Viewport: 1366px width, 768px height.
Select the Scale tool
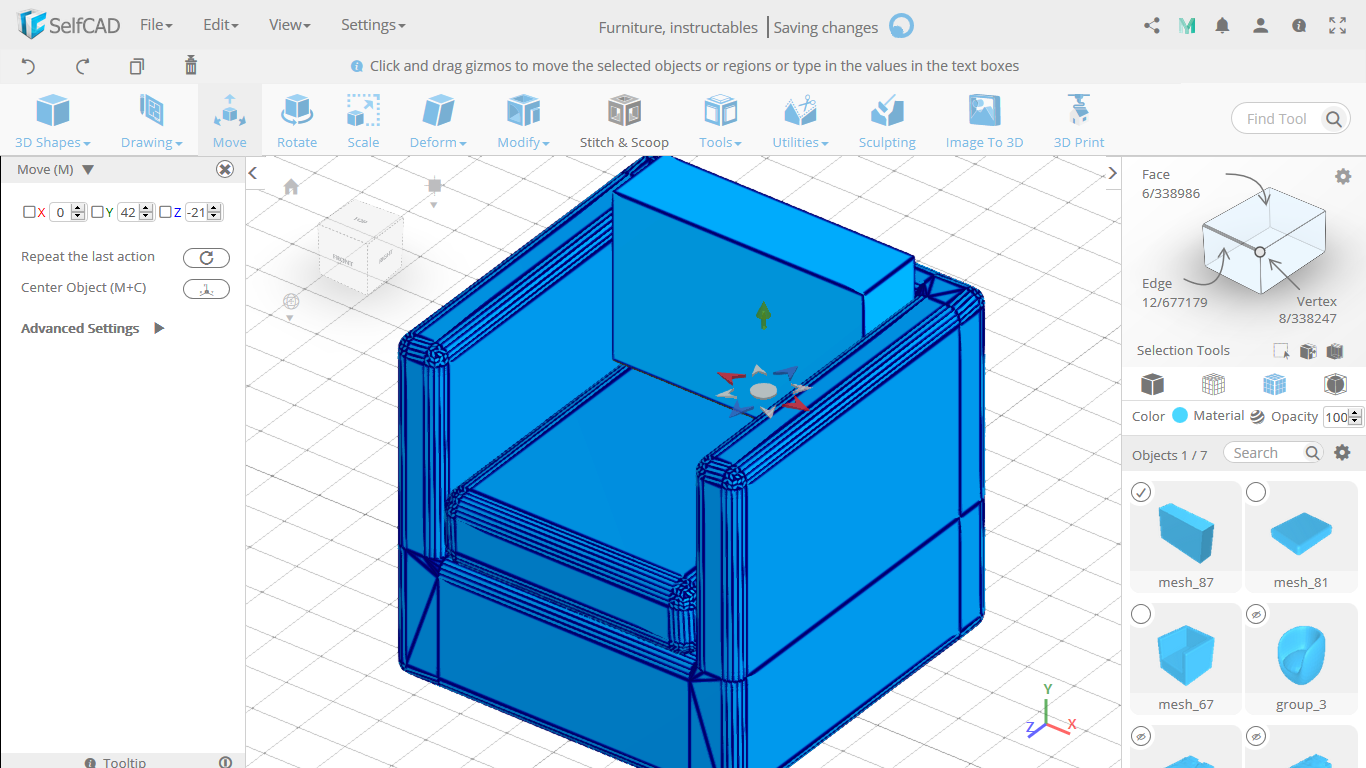pos(363,121)
